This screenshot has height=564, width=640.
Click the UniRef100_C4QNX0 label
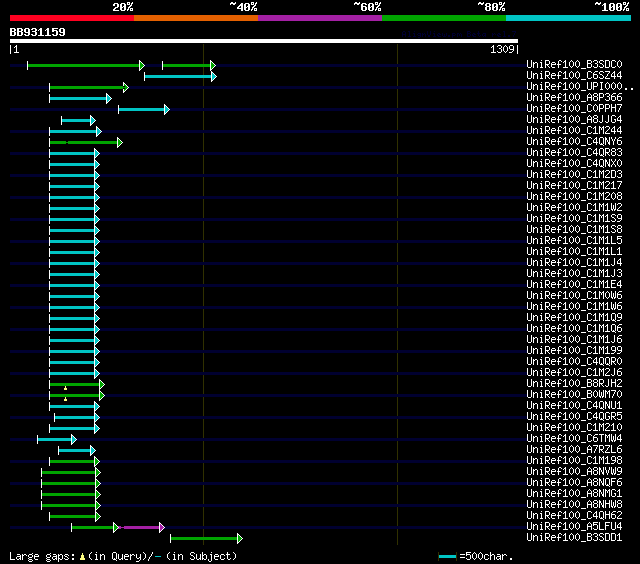(x=574, y=164)
